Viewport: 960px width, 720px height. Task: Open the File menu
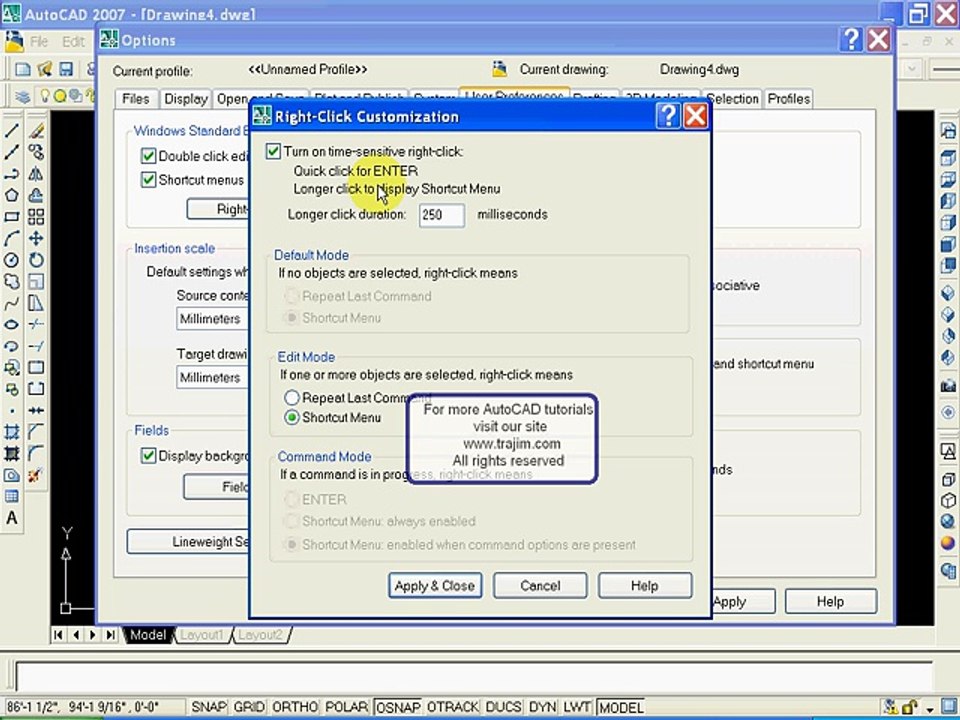(x=39, y=42)
